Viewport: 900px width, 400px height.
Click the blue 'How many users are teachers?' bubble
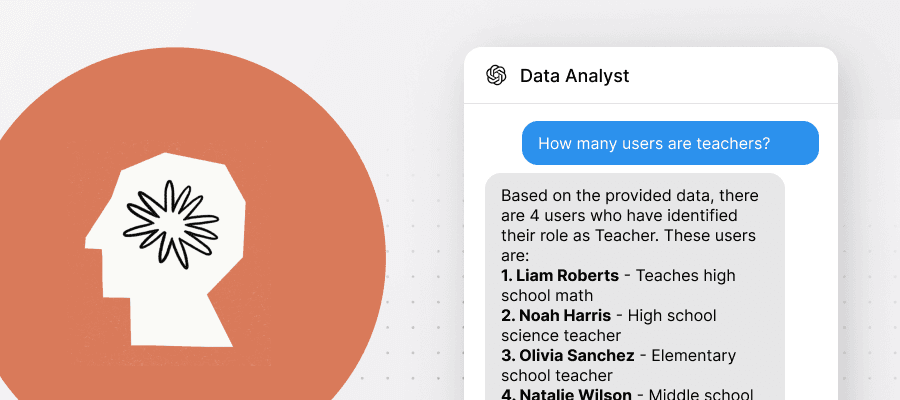pyautogui.click(x=669, y=143)
